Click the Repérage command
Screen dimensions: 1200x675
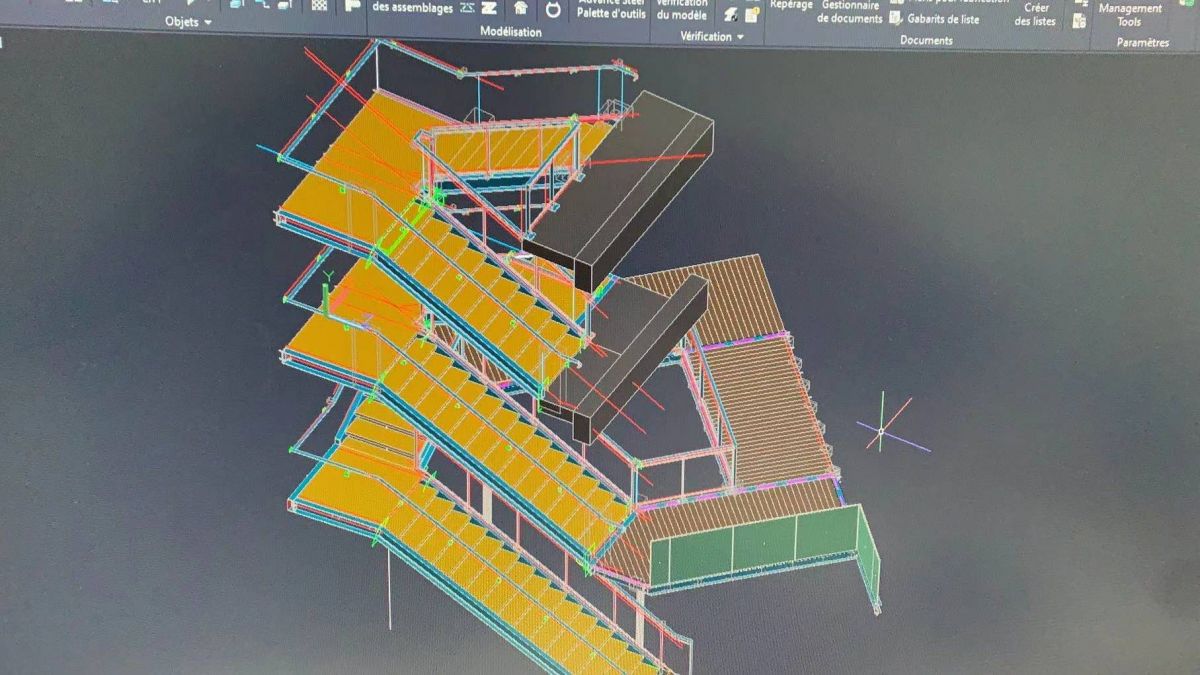click(791, 5)
